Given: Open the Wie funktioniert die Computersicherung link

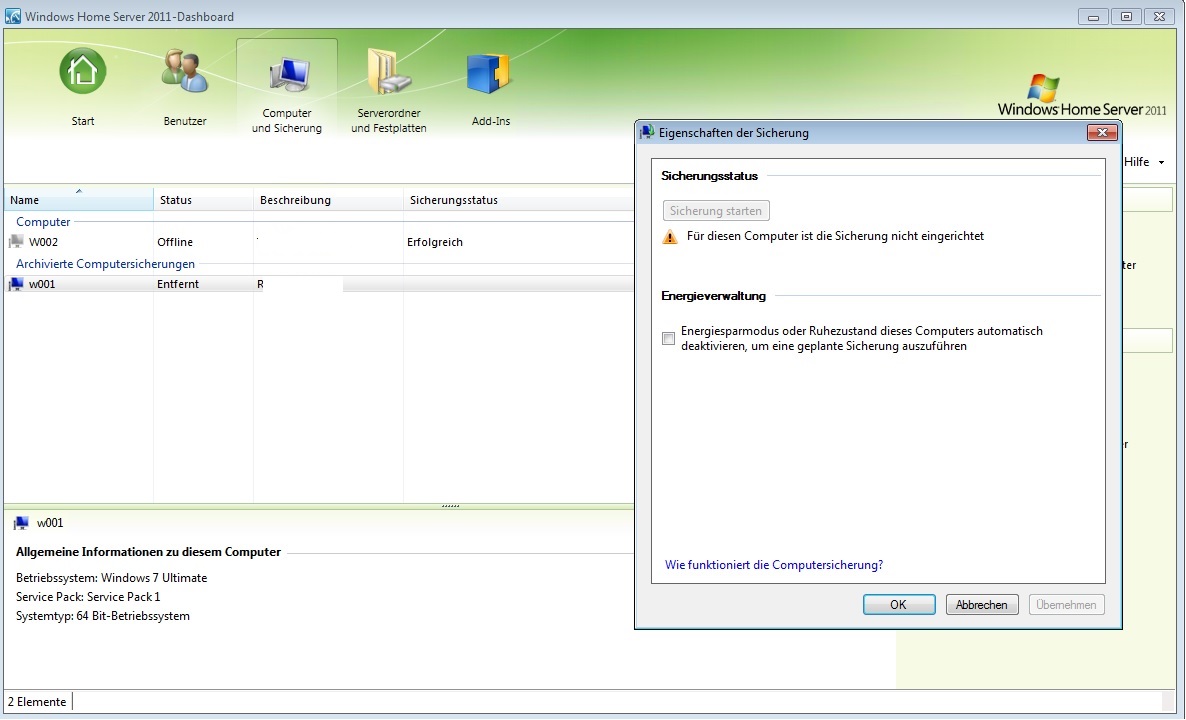Looking at the screenshot, I should click(x=774, y=565).
